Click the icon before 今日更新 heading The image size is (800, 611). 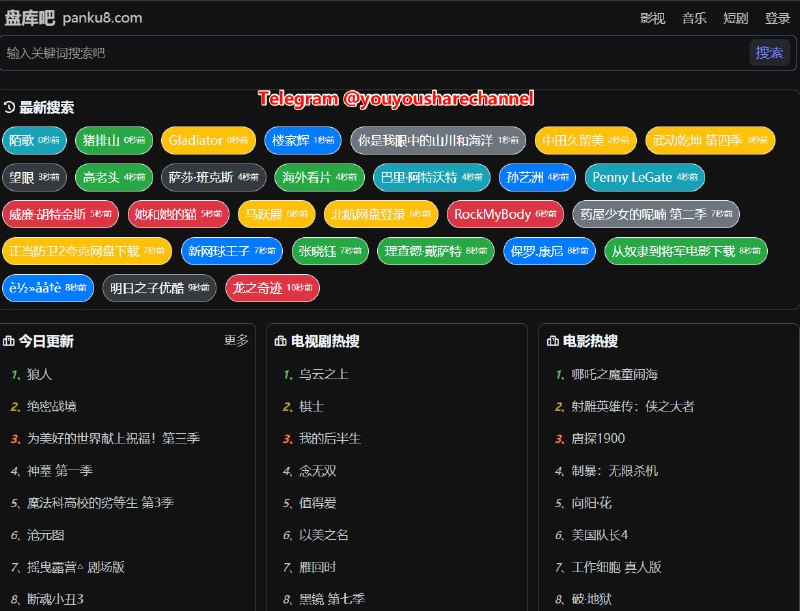click(9, 341)
